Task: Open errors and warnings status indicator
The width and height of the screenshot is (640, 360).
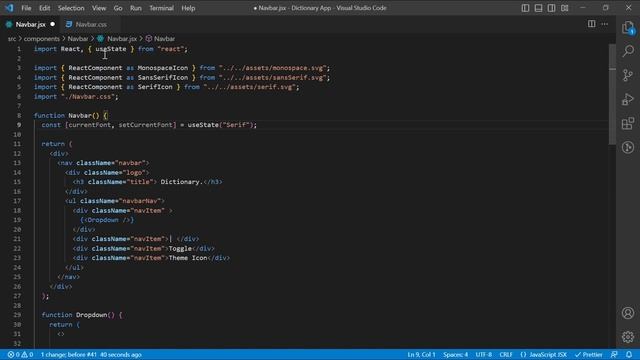Action: 20,355
